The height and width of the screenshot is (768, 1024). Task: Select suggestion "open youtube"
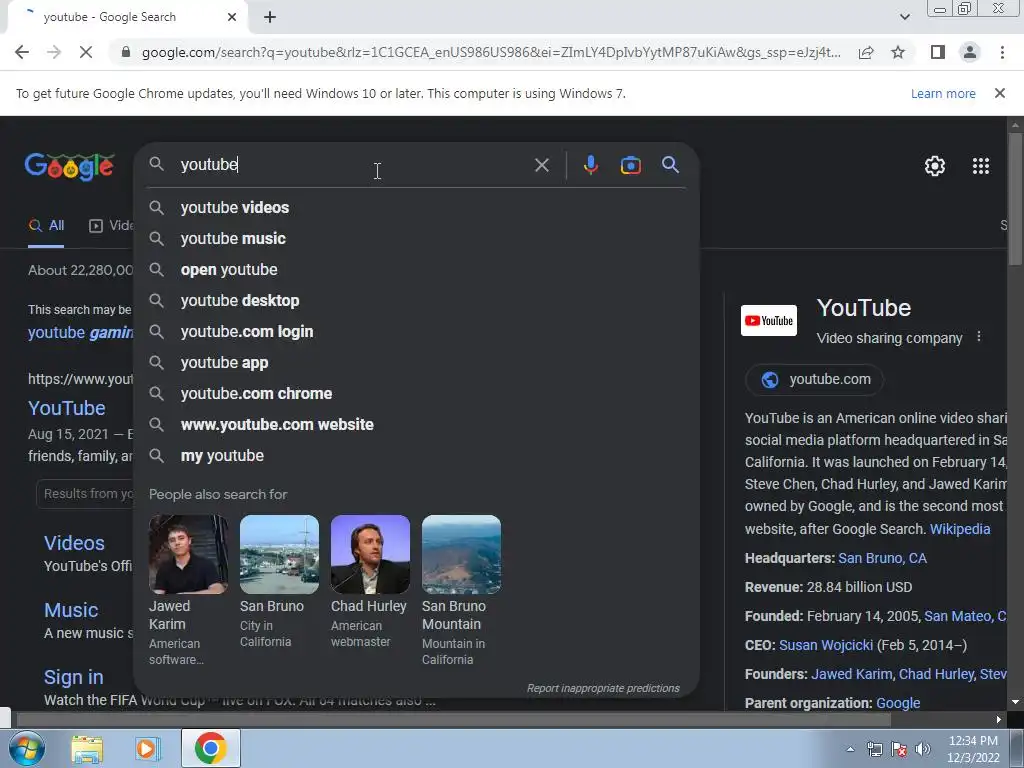[x=417, y=270]
